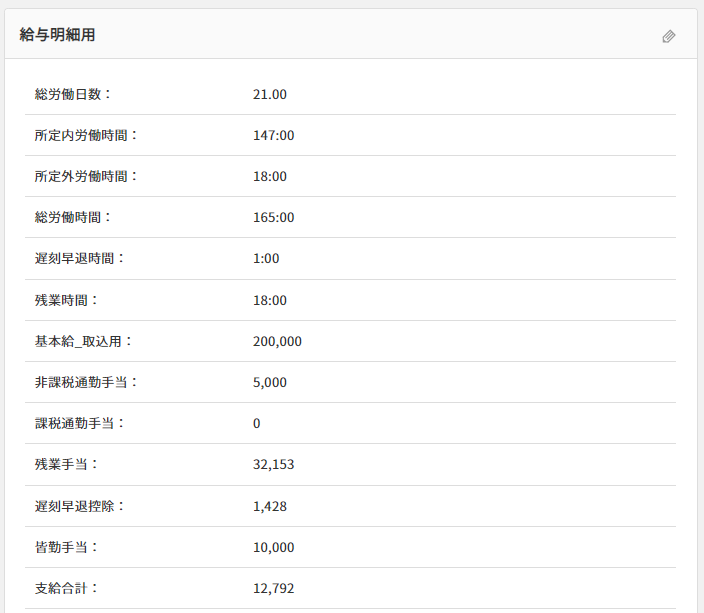Select the 支給合計 value 12,792

(273, 588)
